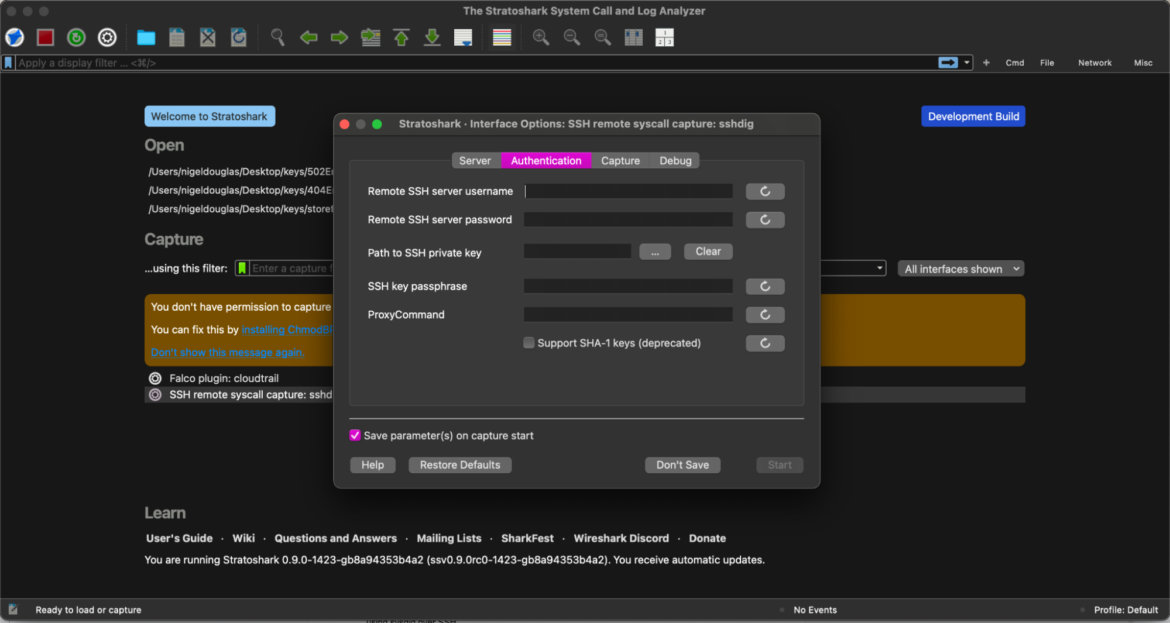Start capture with the shark fin icon

15,37
